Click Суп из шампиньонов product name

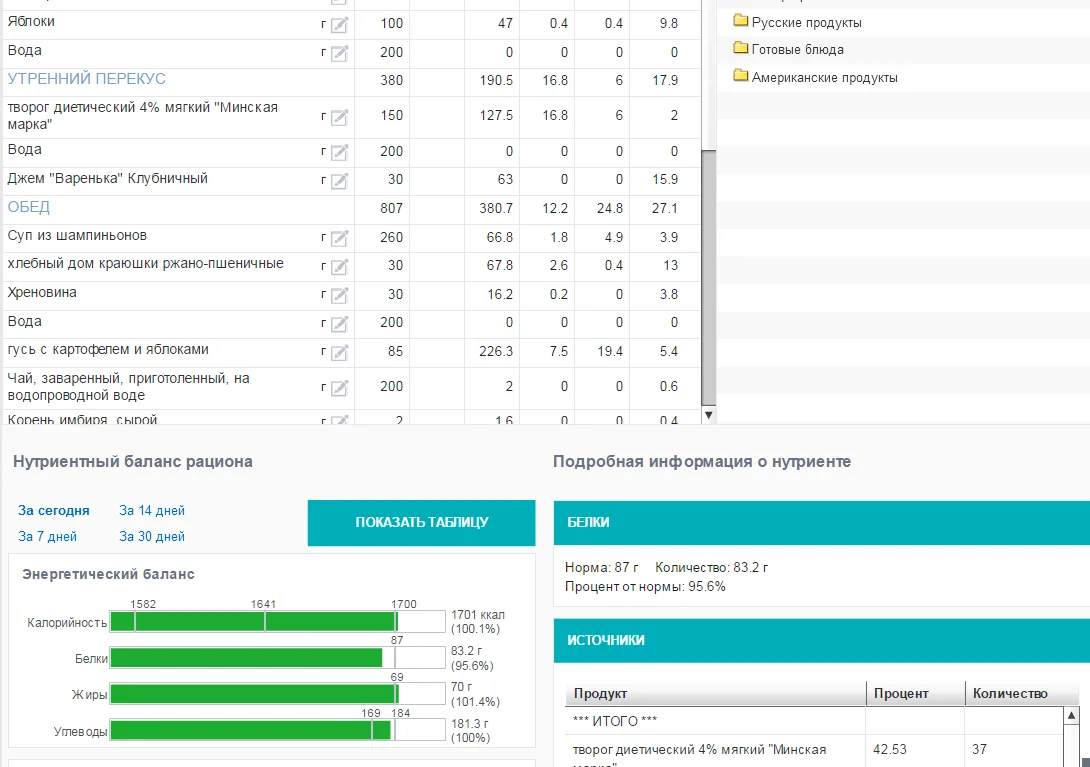pyautogui.click(x=77, y=236)
